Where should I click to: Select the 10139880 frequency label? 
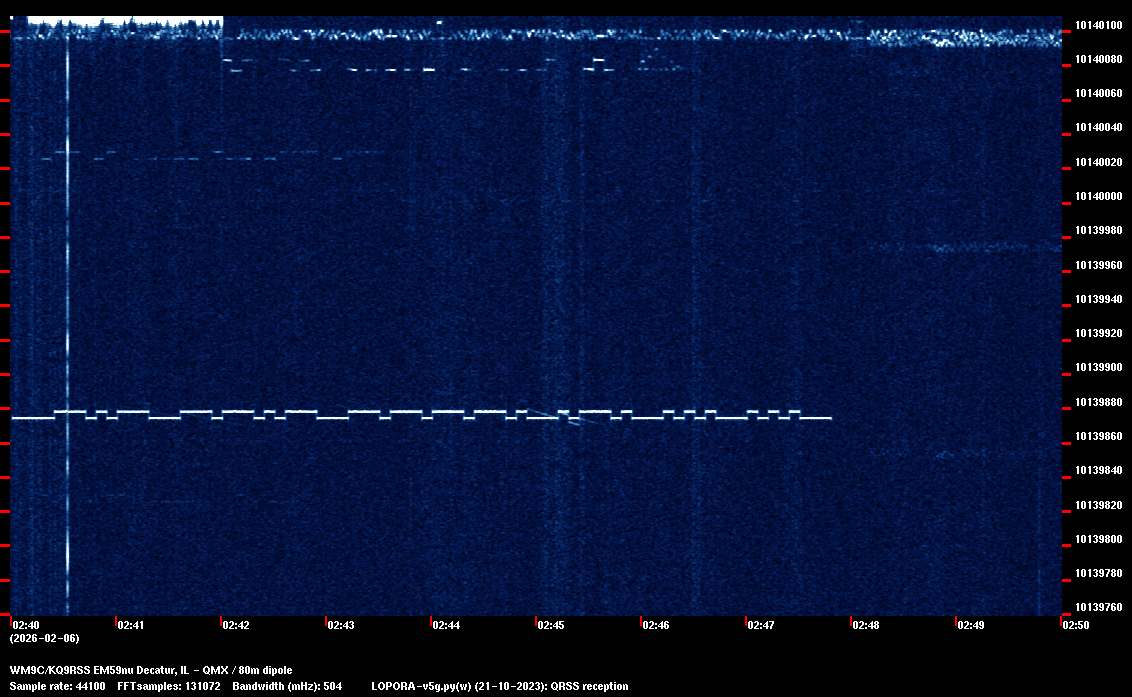click(1099, 403)
